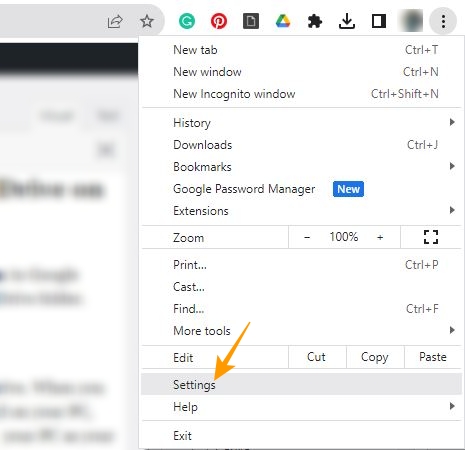
Task: Expand the Extensions submenu
Action: [x=301, y=211]
